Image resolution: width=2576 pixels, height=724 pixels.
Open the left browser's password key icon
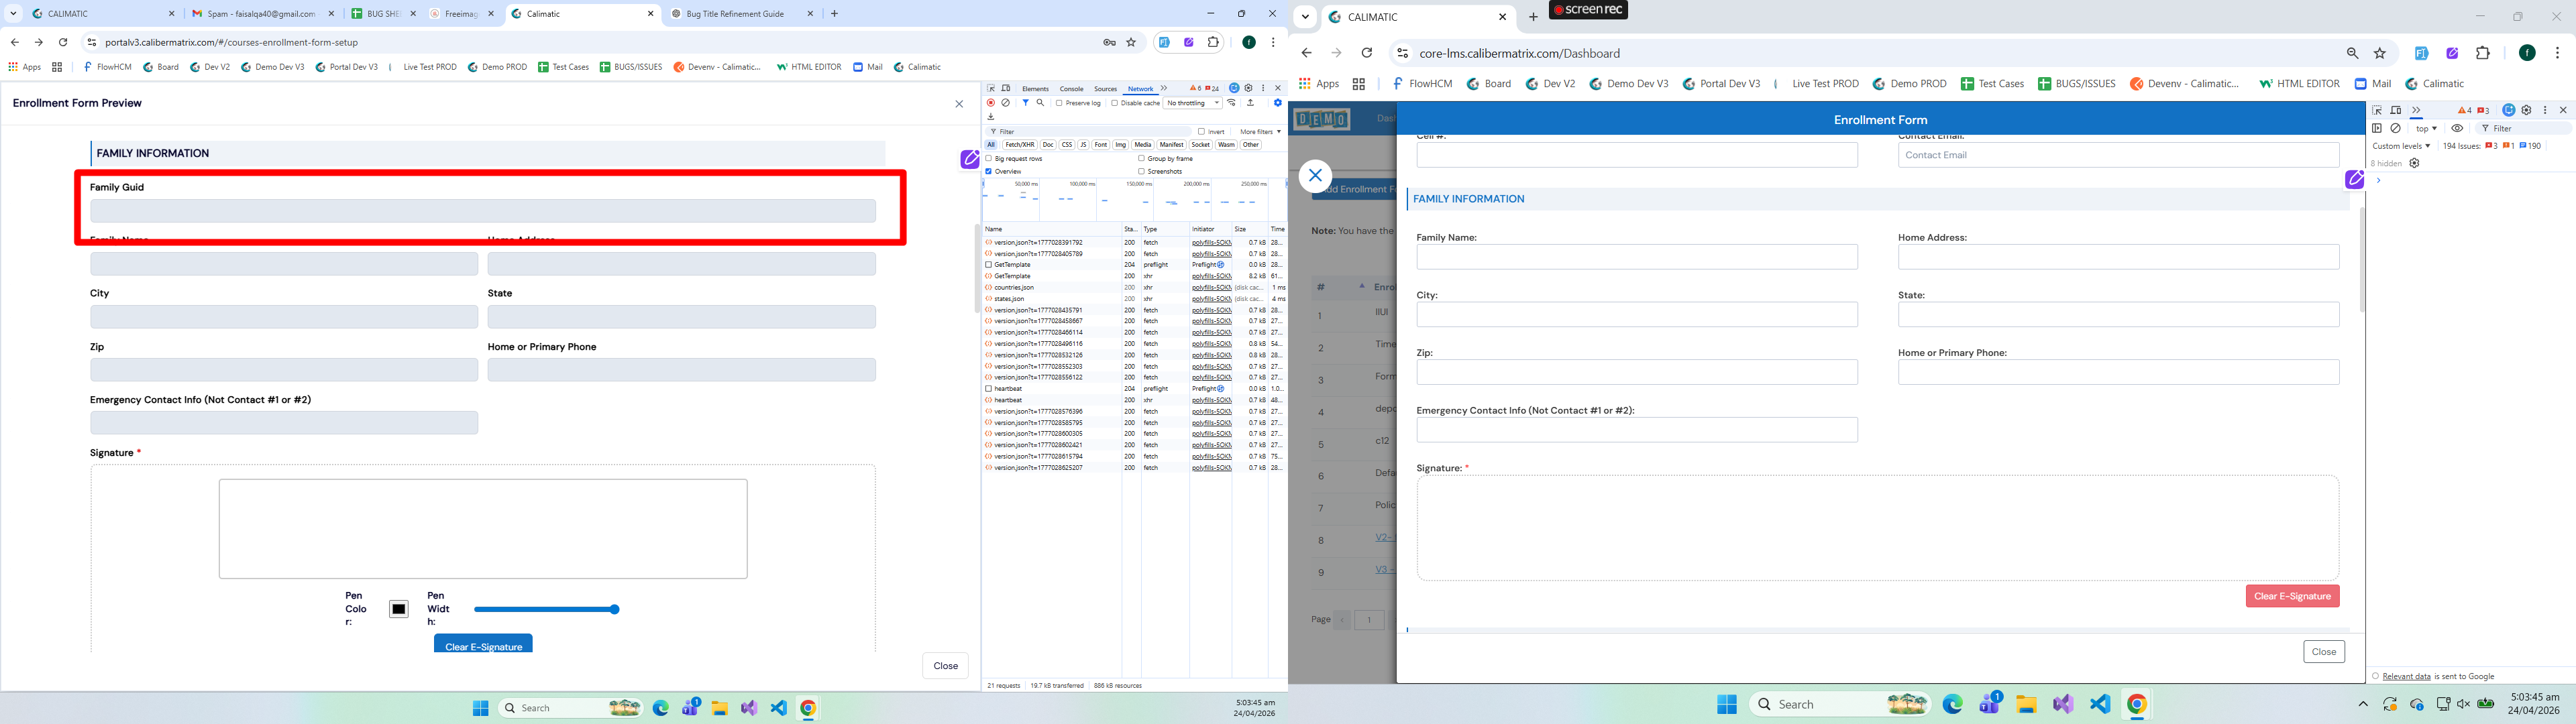(1109, 42)
